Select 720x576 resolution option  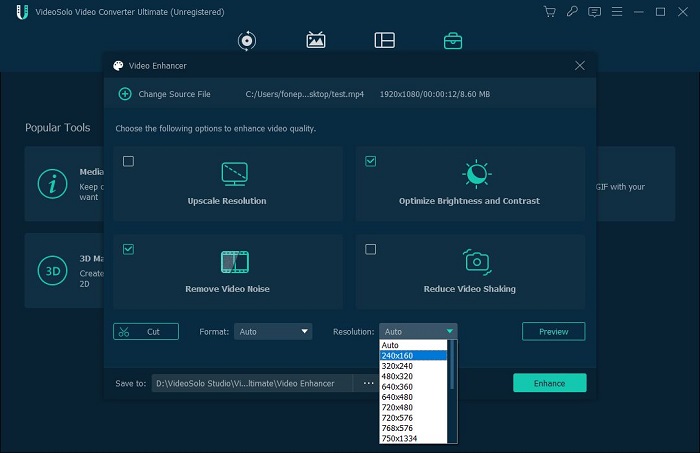(x=413, y=418)
